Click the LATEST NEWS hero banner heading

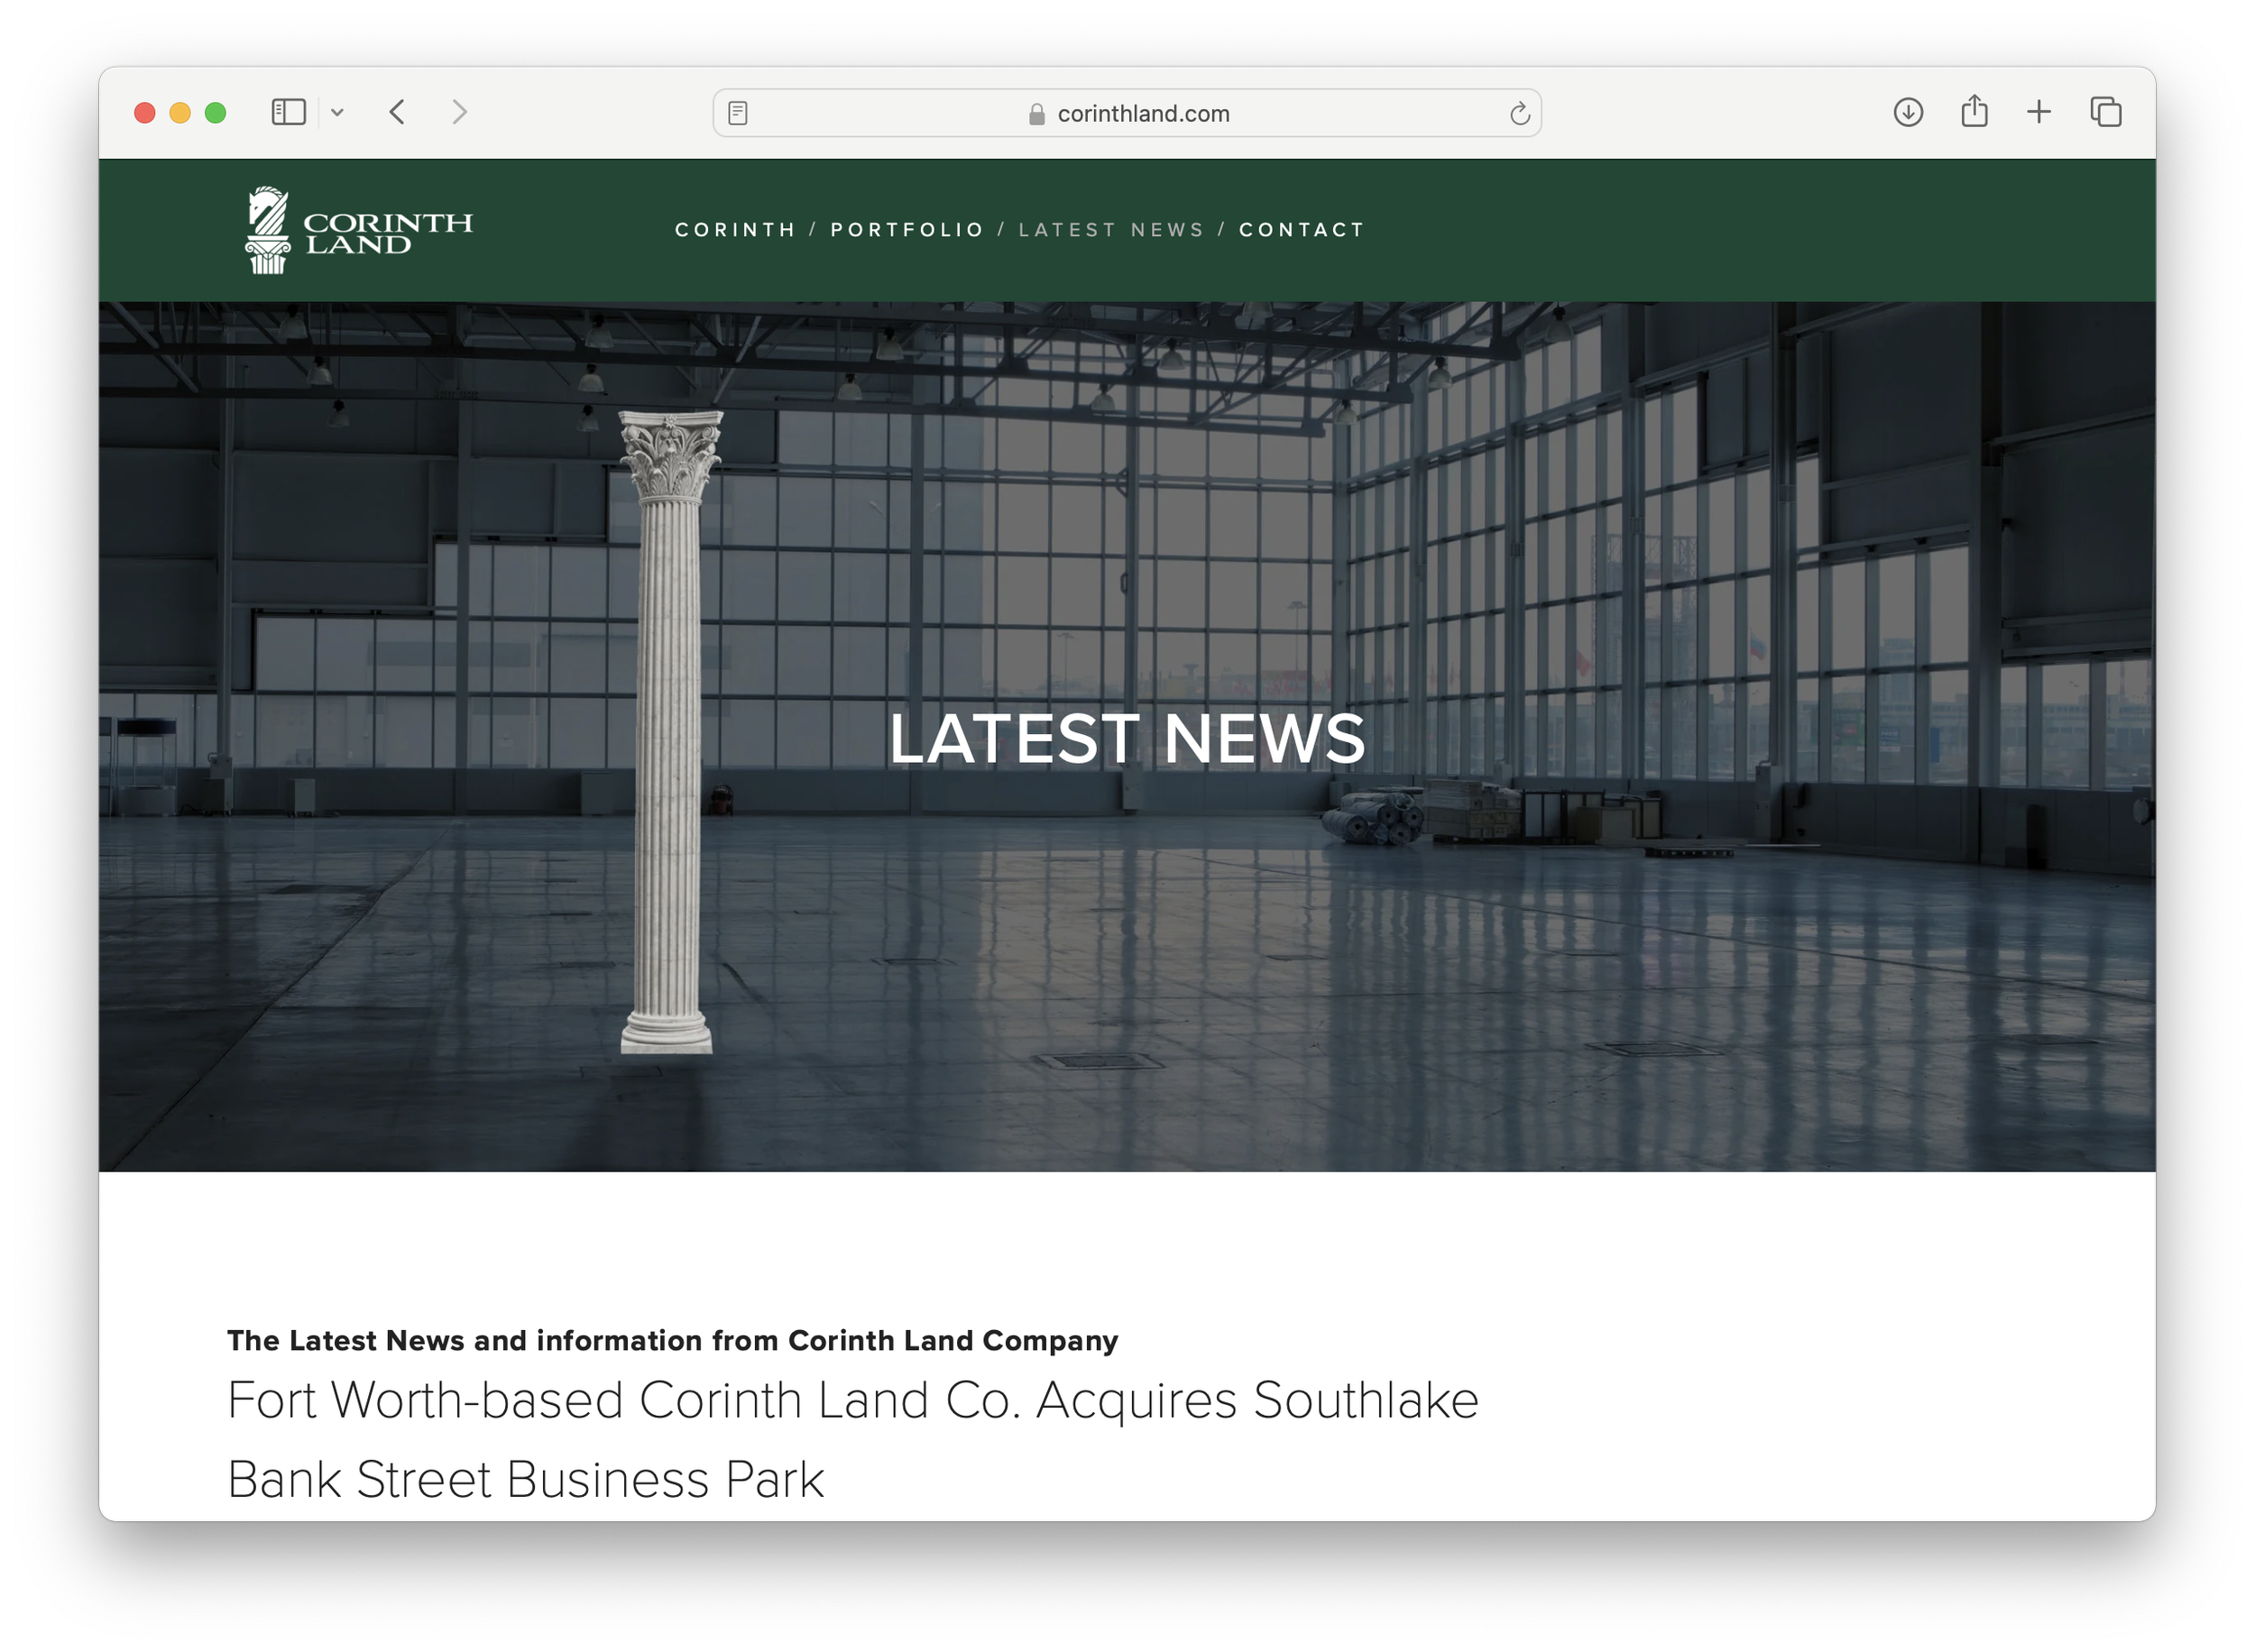point(1127,739)
